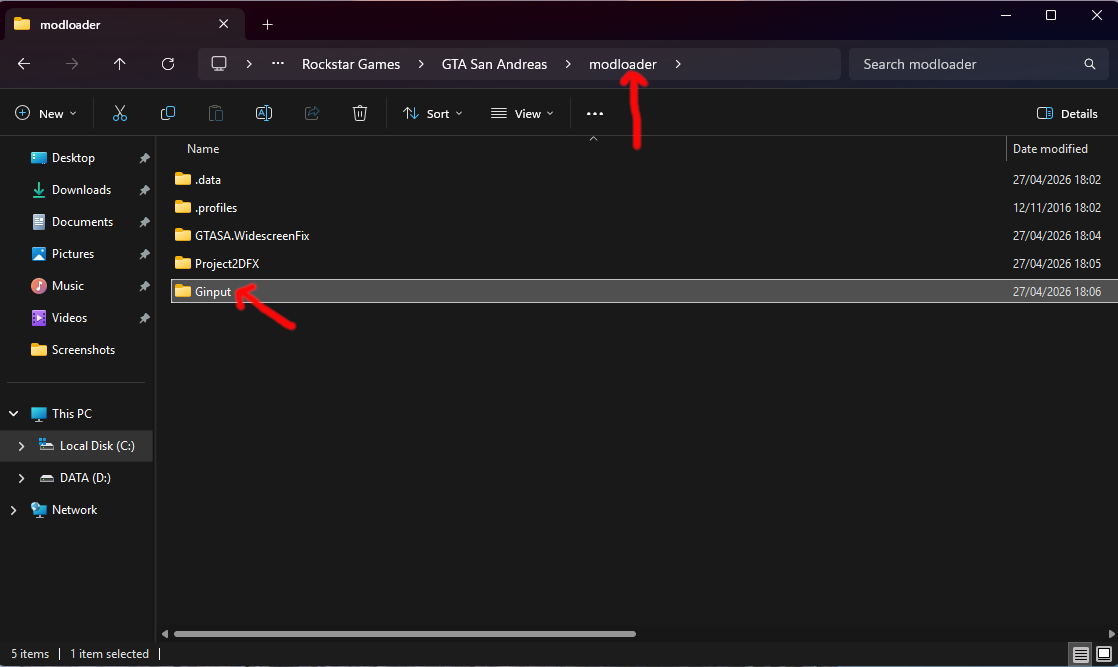Unpin Pictures from Quick access
This screenshot has height=667, width=1118.
[144, 254]
